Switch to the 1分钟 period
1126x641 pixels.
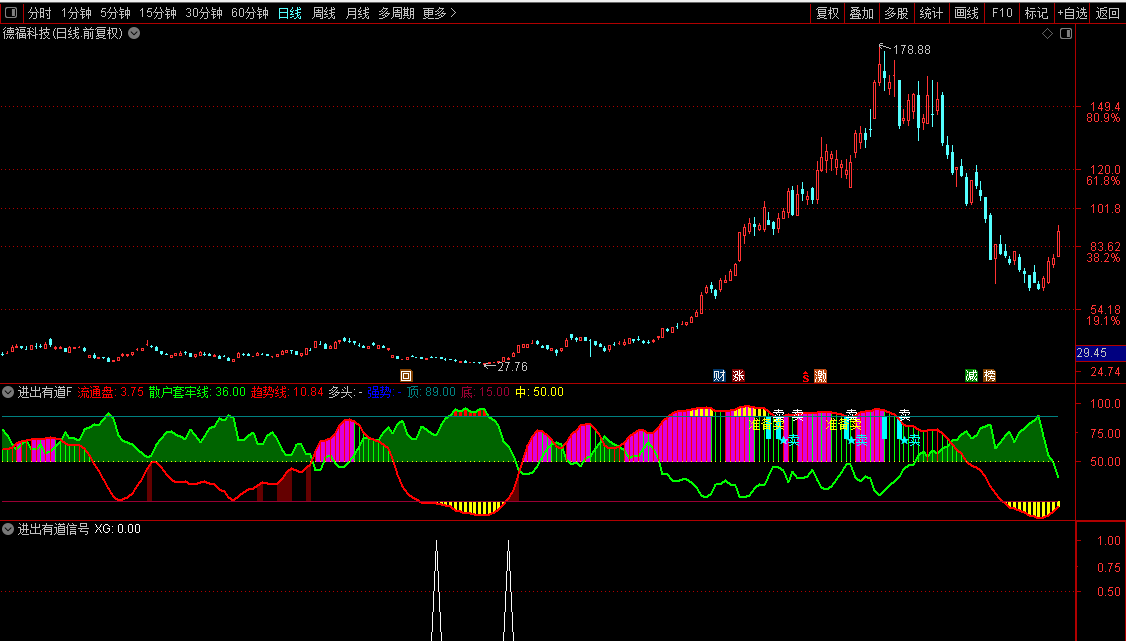(76, 13)
